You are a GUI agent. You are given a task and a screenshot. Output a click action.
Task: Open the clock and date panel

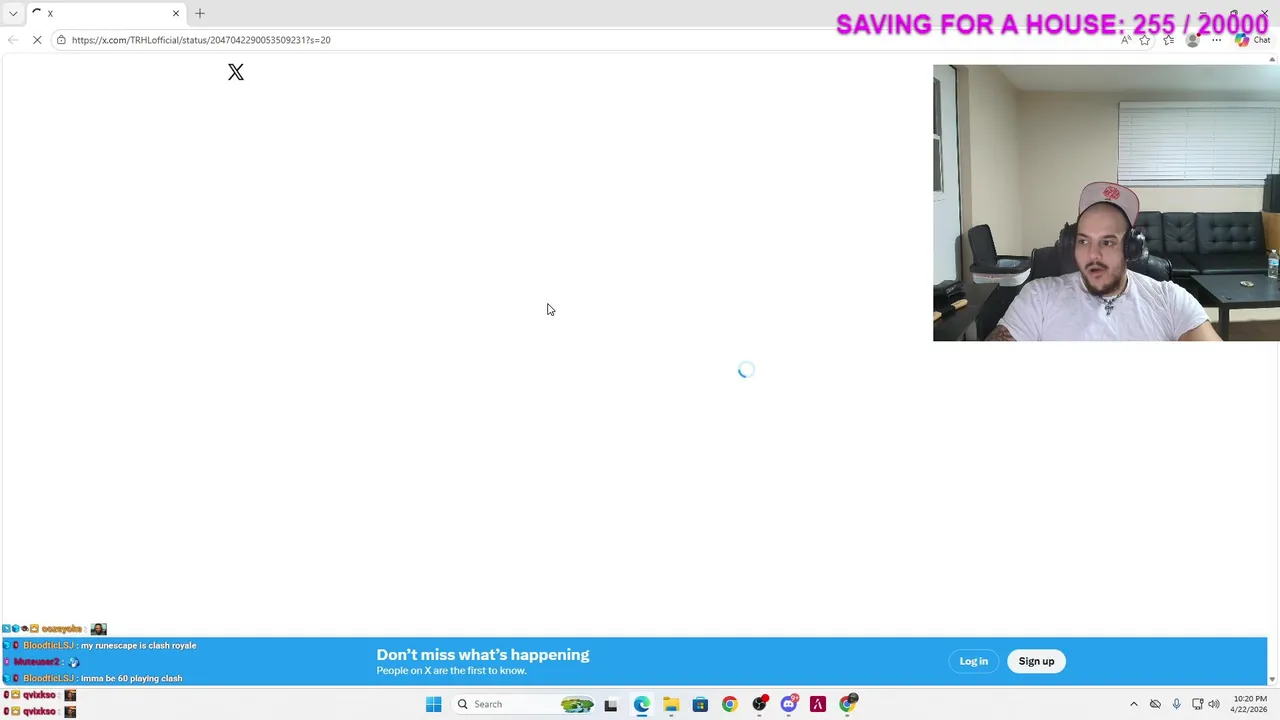coord(1250,704)
